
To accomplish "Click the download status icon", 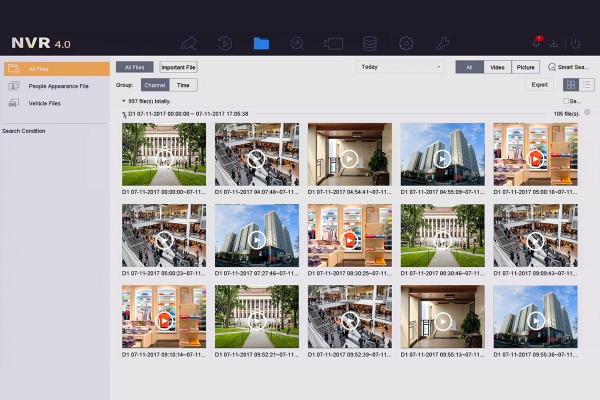I will pos(554,44).
